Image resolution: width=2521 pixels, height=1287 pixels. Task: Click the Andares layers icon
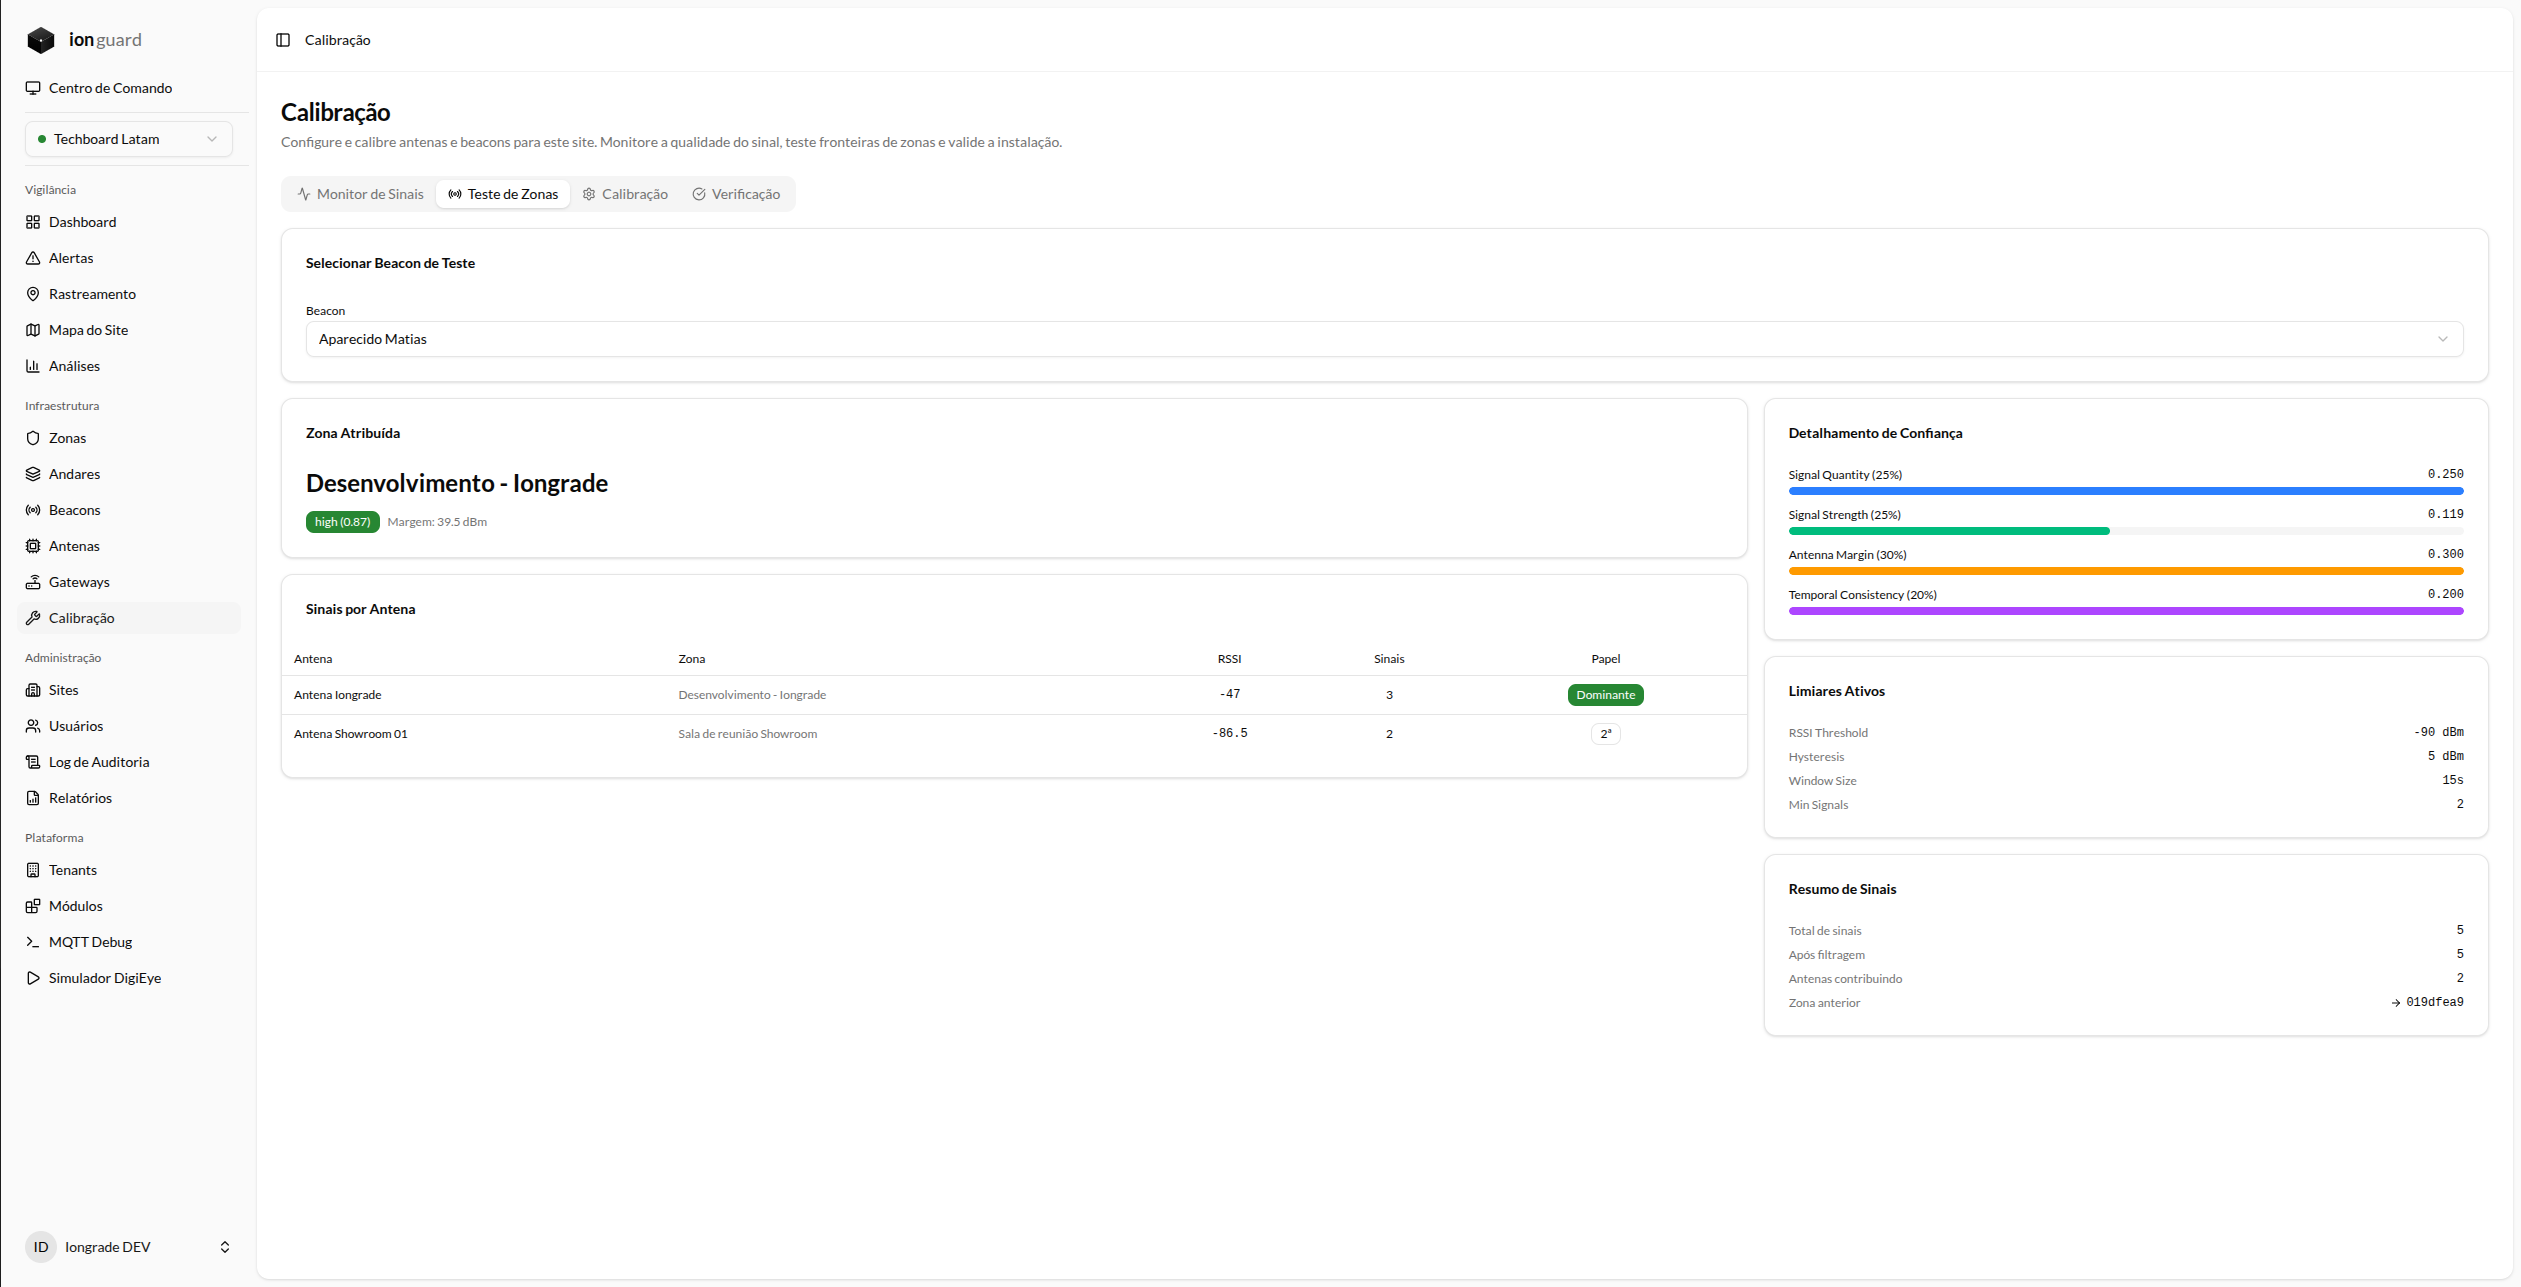click(x=33, y=474)
